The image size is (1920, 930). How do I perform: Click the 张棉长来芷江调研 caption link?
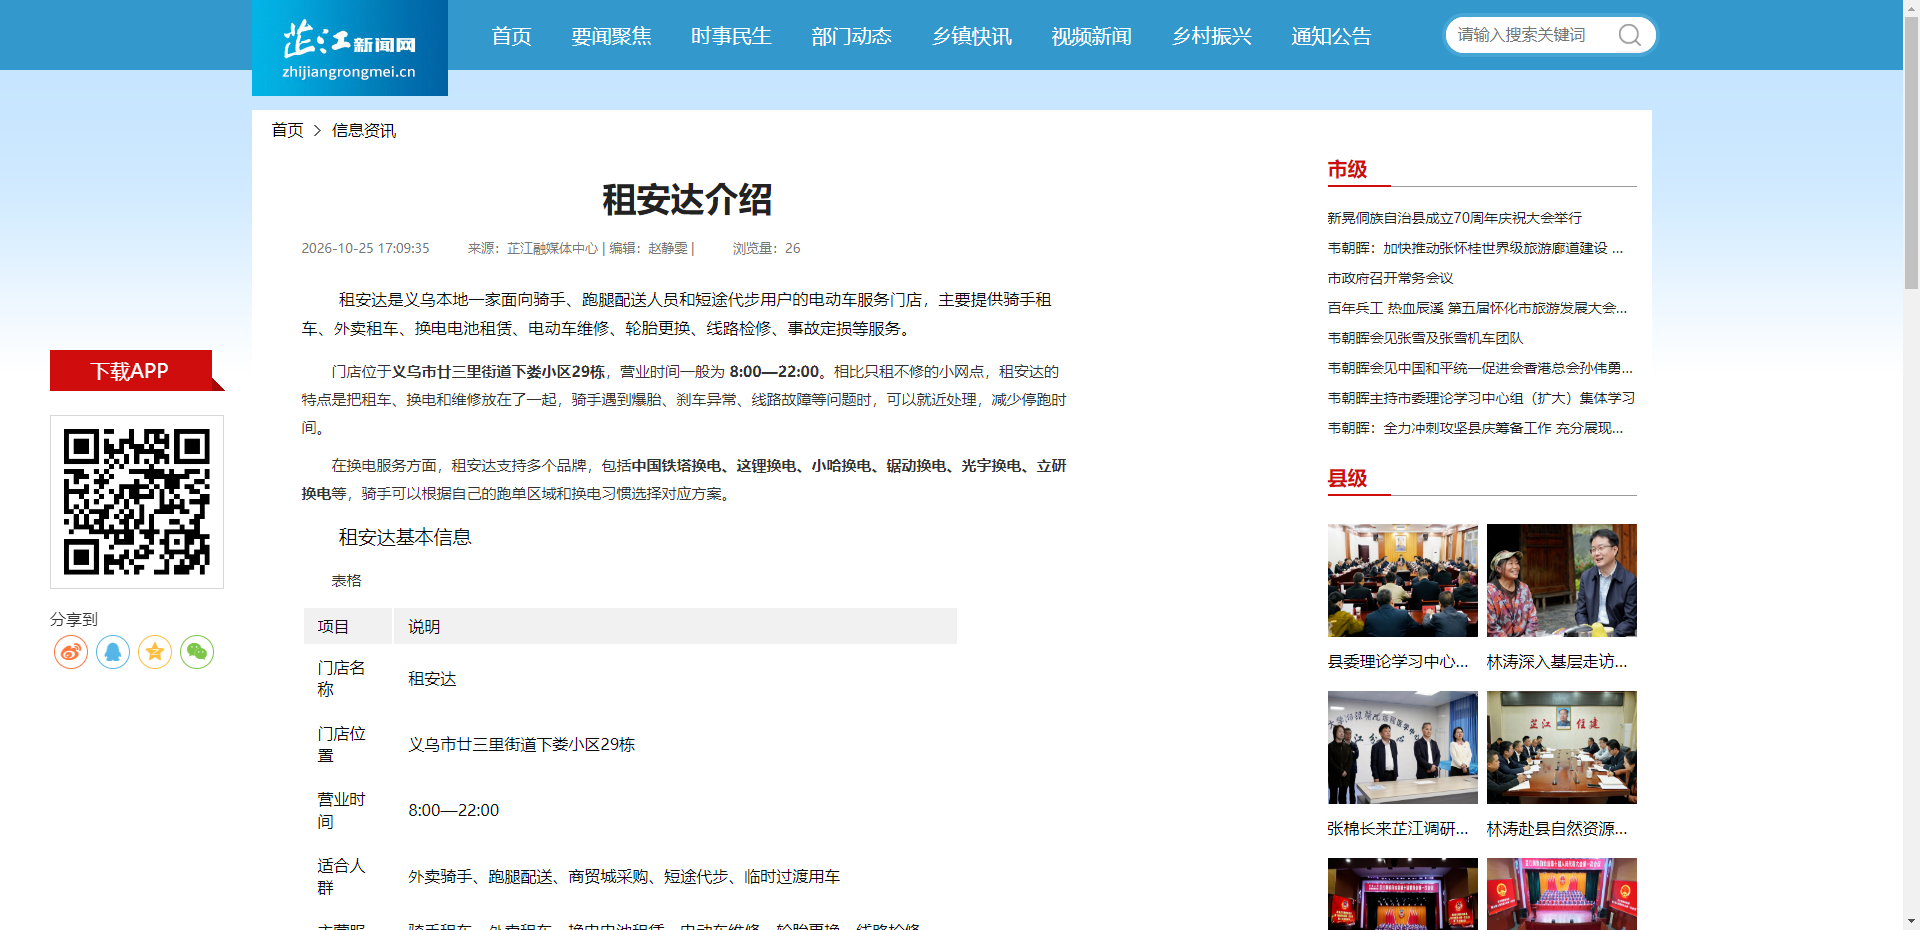coord(1398,829)
